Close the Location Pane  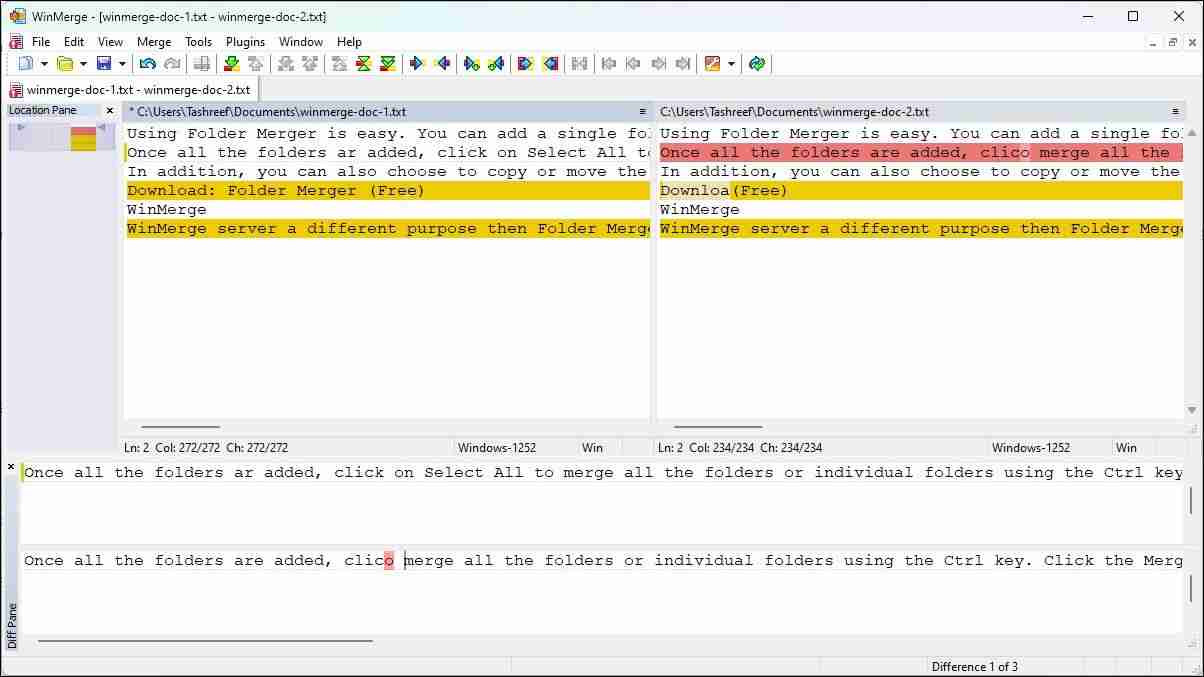(110, 111)
